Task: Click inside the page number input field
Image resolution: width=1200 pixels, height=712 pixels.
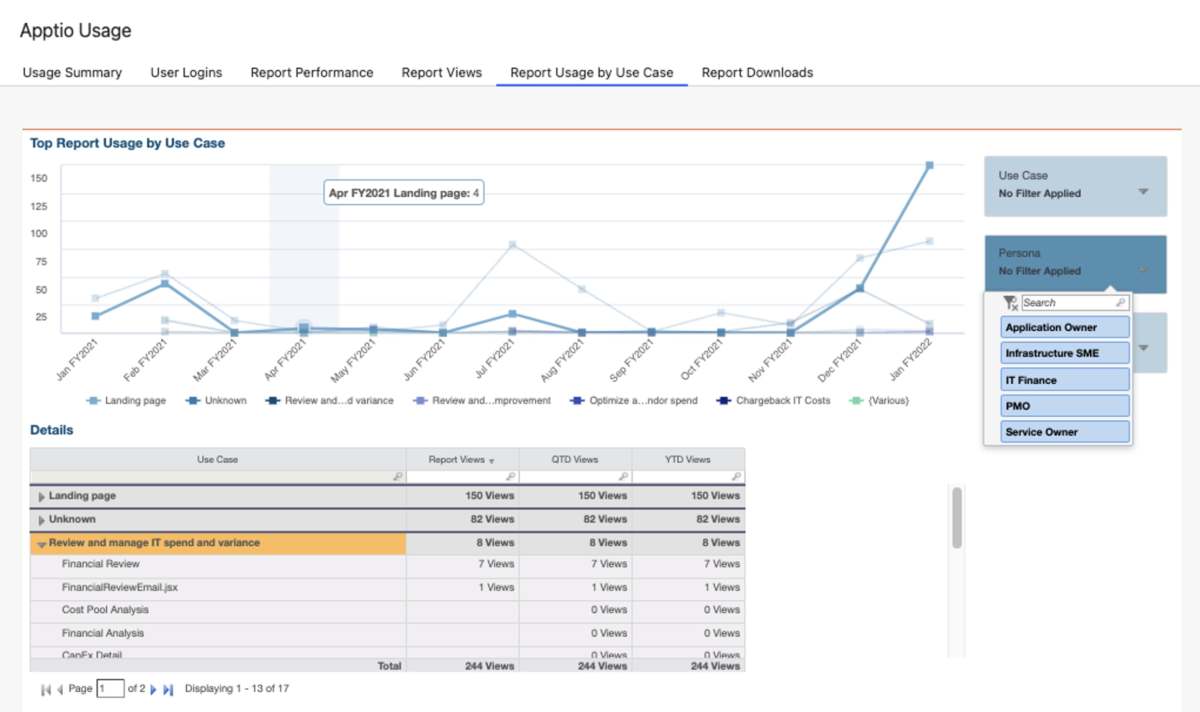Action: 110,688
